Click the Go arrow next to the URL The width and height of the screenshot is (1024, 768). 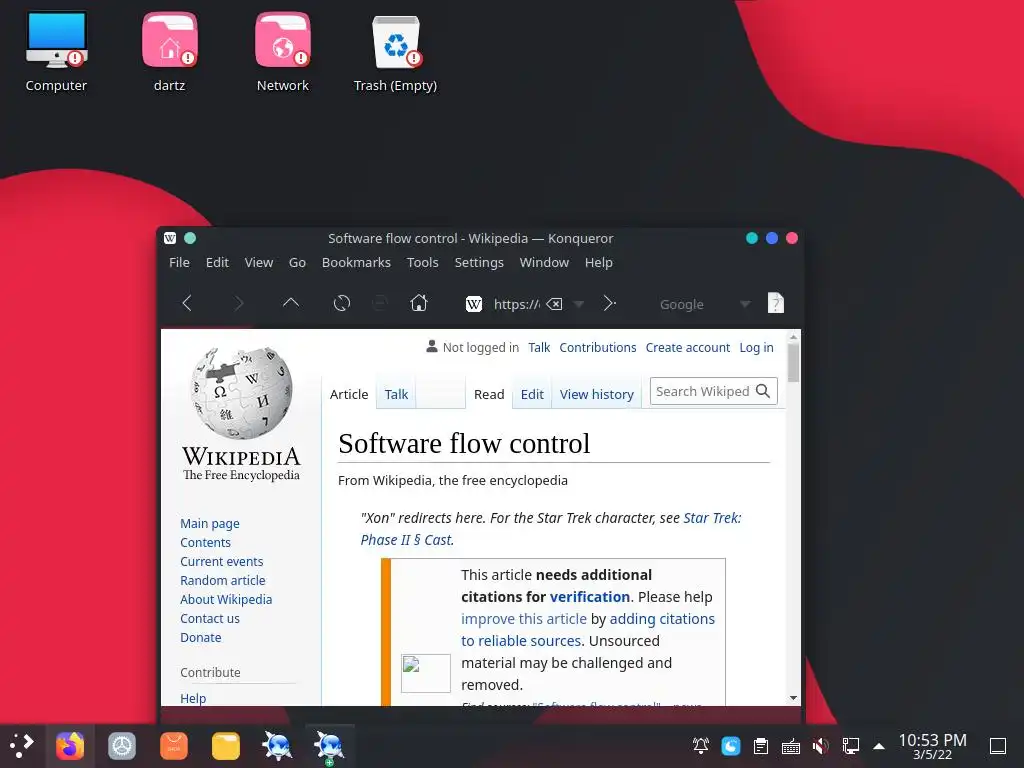click(609, 303)
